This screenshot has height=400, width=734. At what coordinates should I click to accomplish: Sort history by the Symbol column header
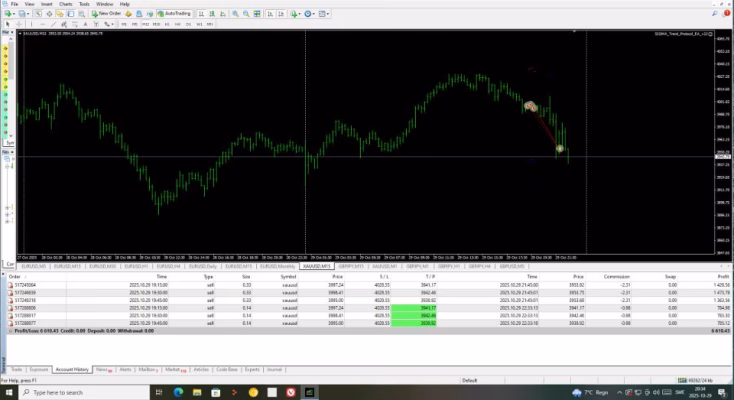[x=288, y=277]
